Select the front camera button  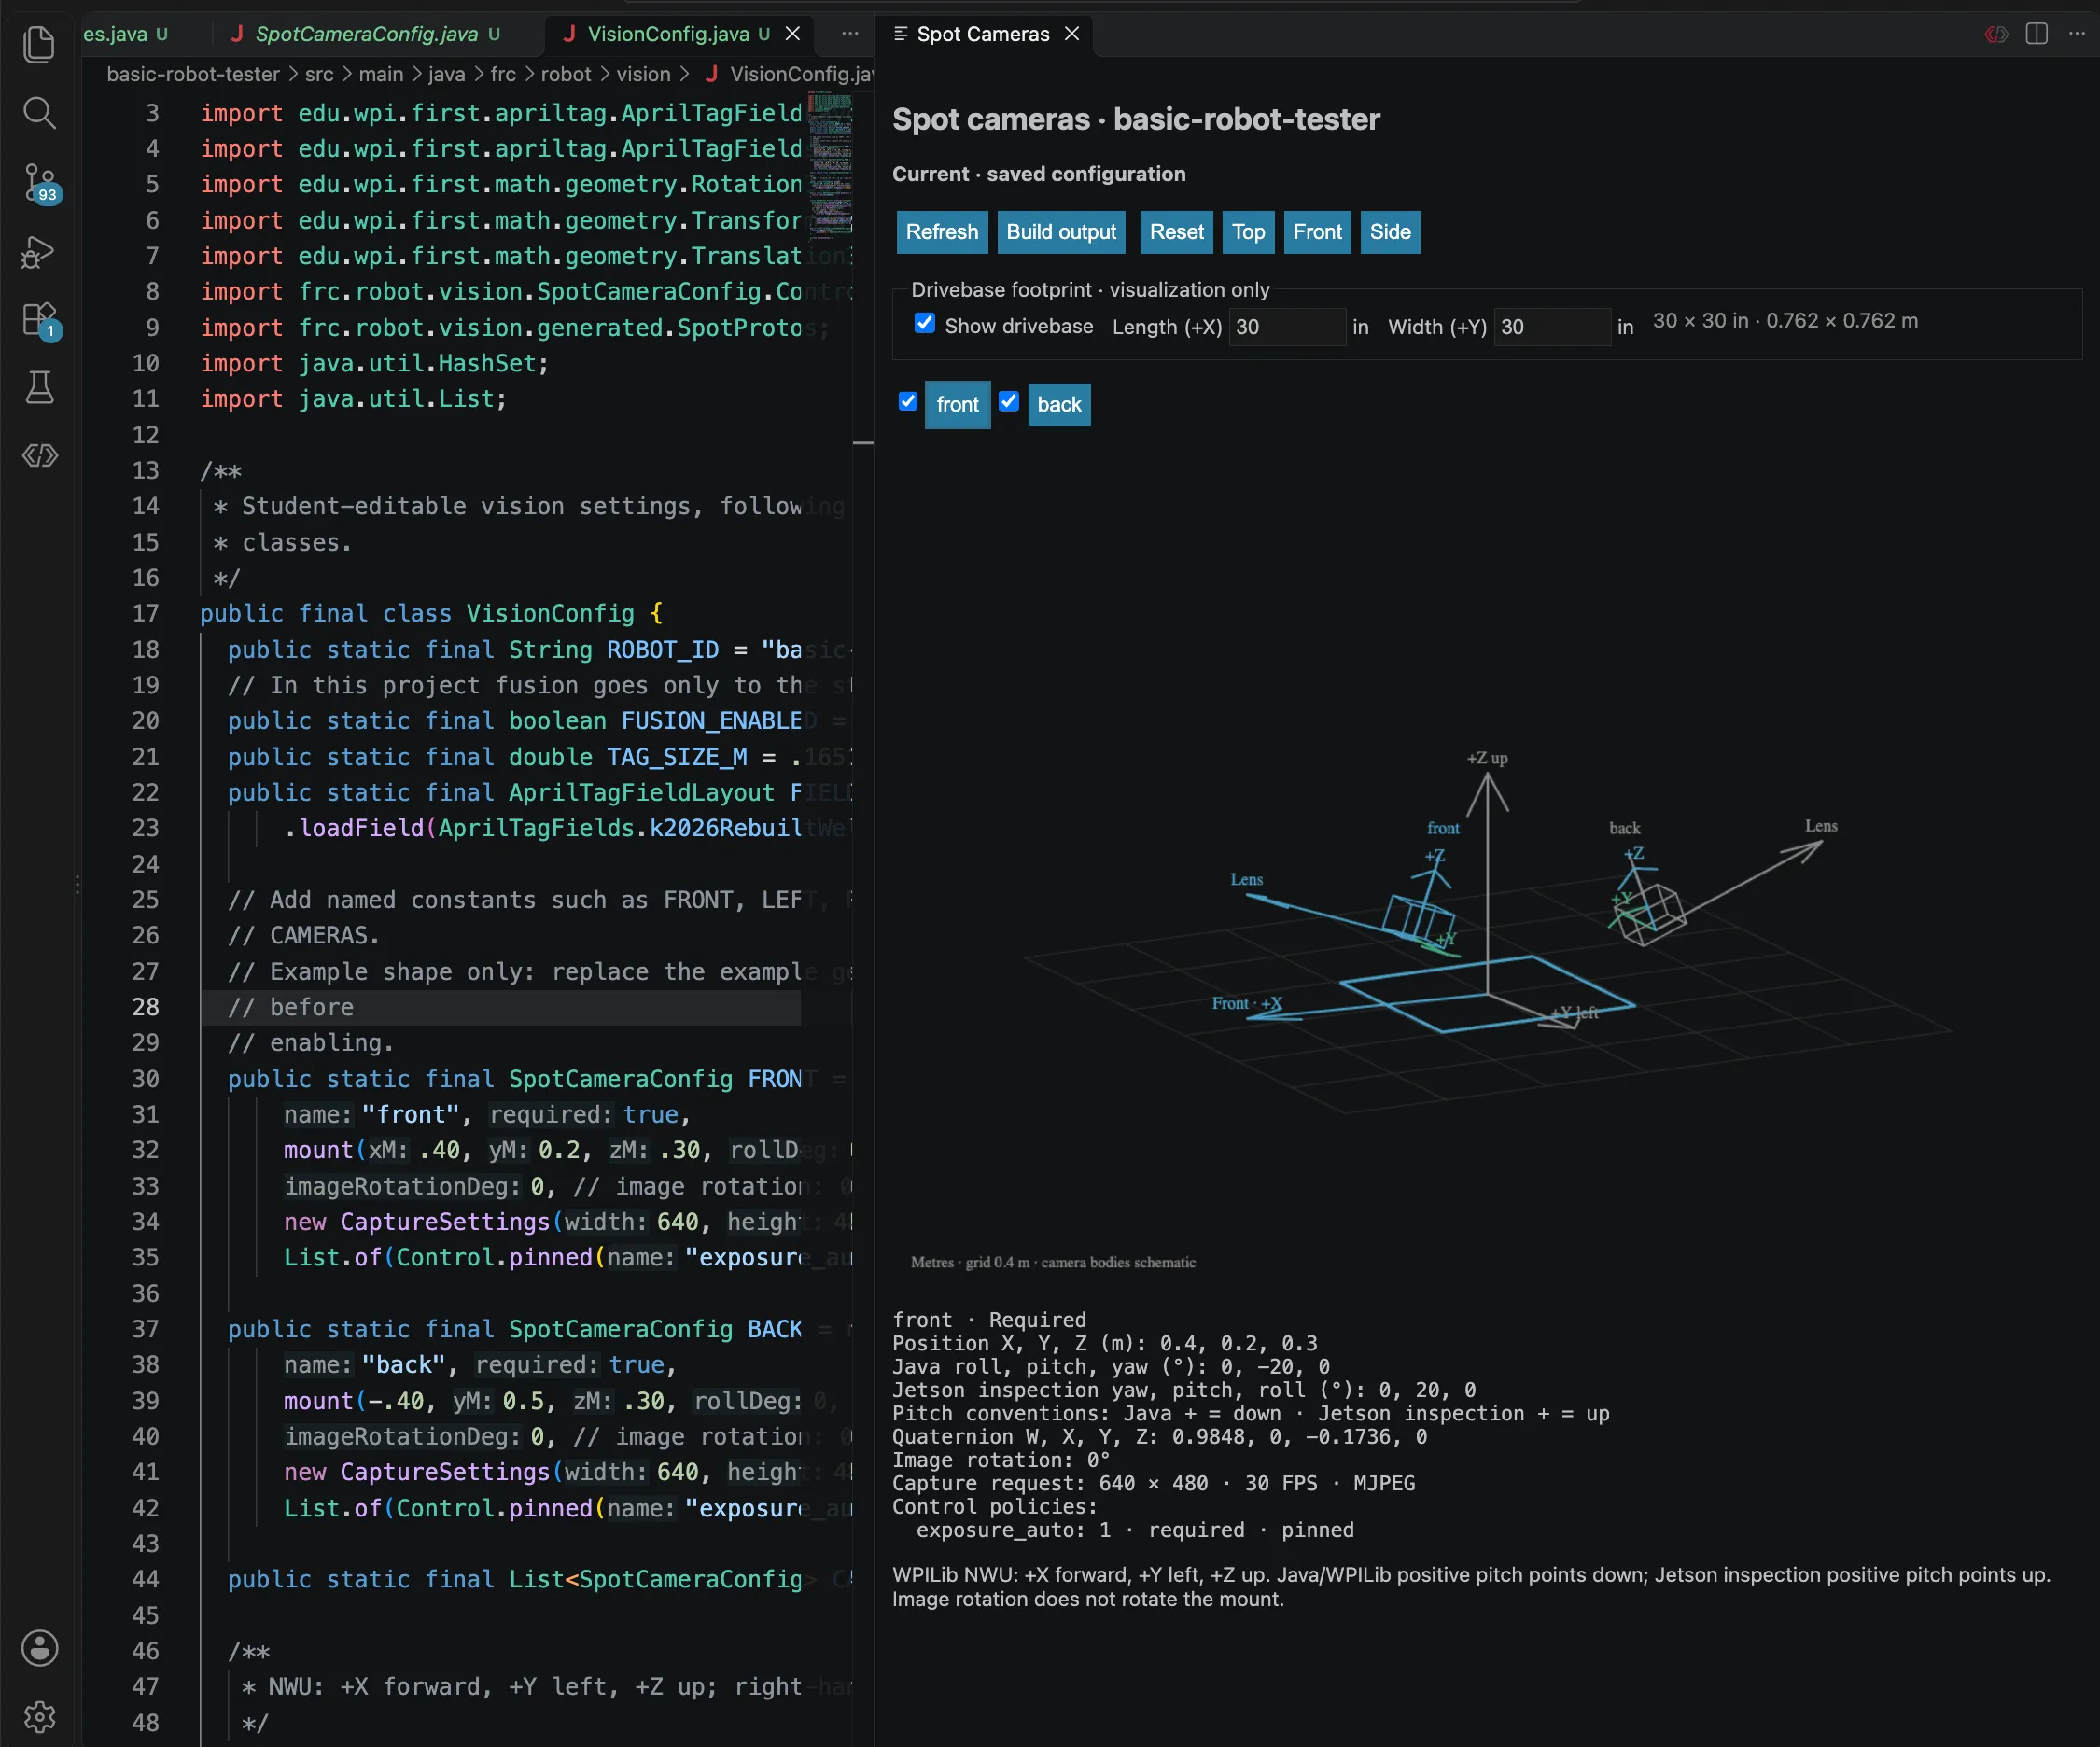[957, 405]
